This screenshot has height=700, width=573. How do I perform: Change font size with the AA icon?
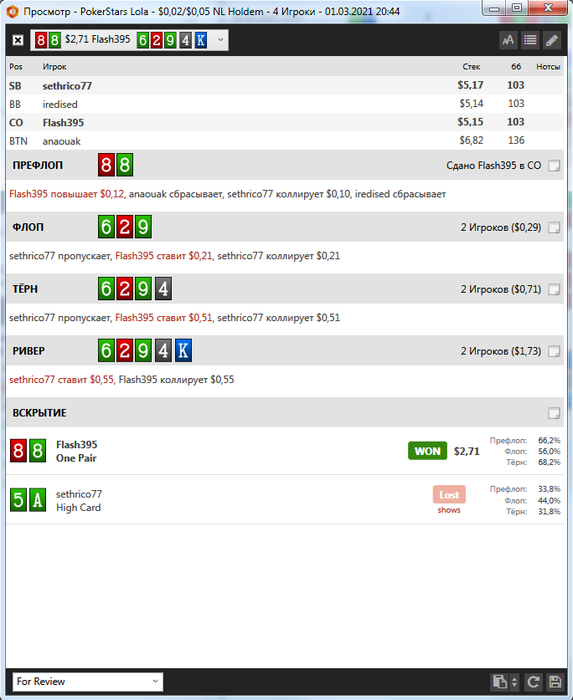tap(508, 41)
